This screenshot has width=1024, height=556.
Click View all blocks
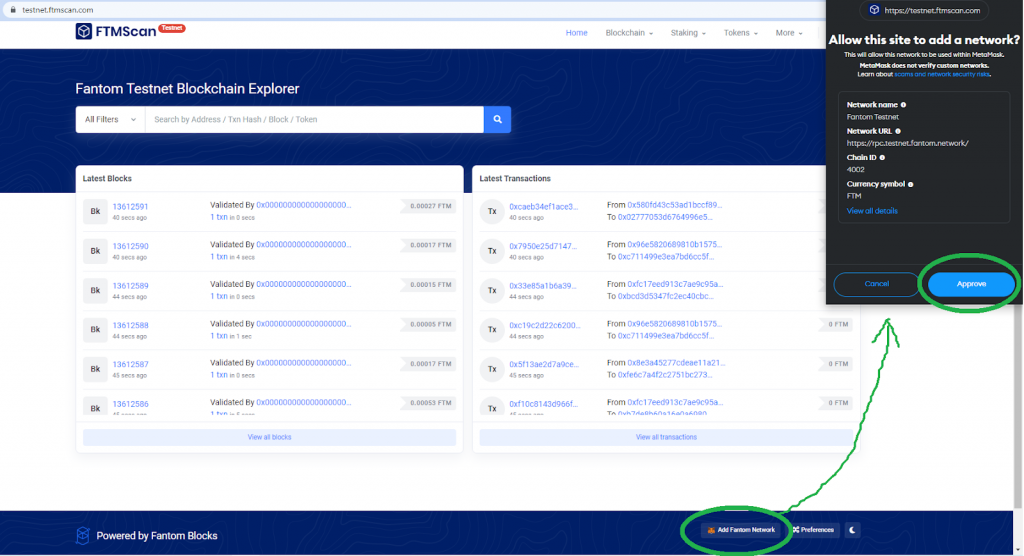pyautogui.click(x=269, y=437)
